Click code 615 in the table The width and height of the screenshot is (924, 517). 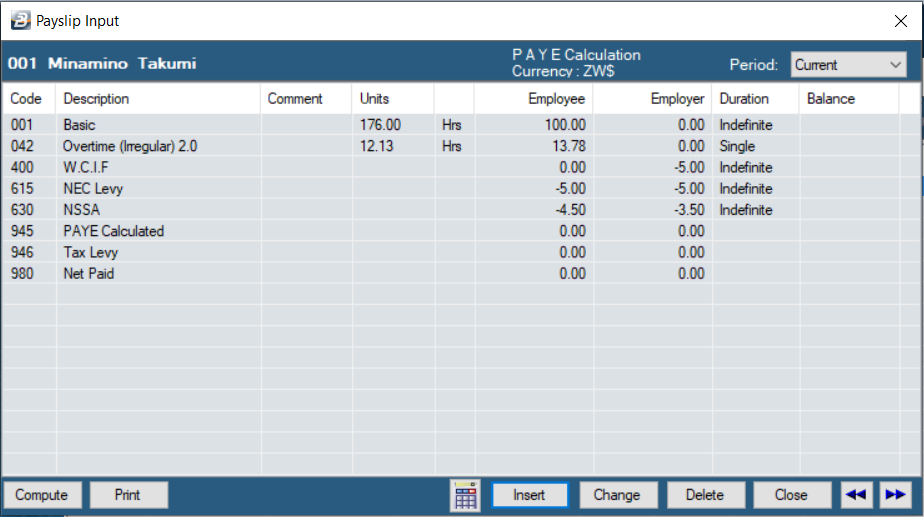(x=22, y=189)
